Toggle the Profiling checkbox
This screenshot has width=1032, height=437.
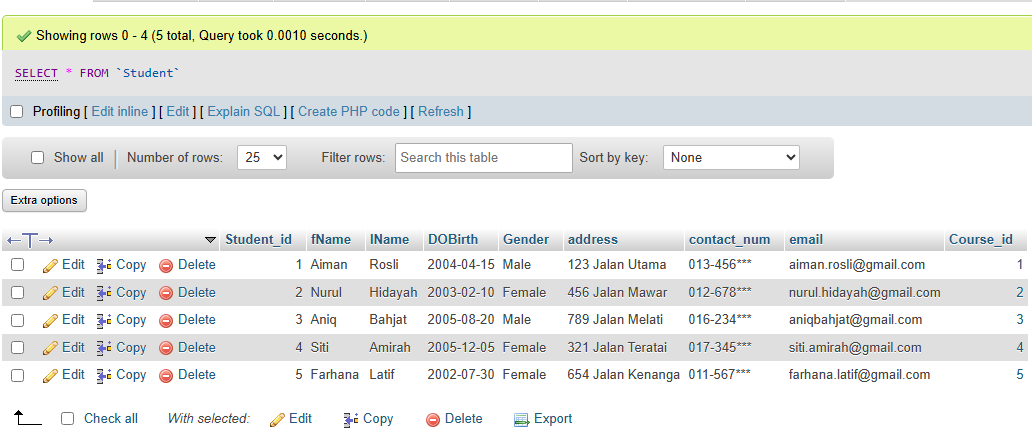point(16,112)
